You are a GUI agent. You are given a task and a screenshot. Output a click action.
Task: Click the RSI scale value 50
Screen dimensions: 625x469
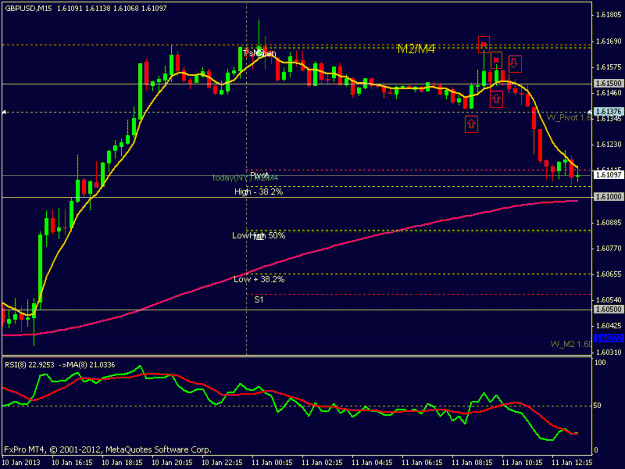[597, 406]
